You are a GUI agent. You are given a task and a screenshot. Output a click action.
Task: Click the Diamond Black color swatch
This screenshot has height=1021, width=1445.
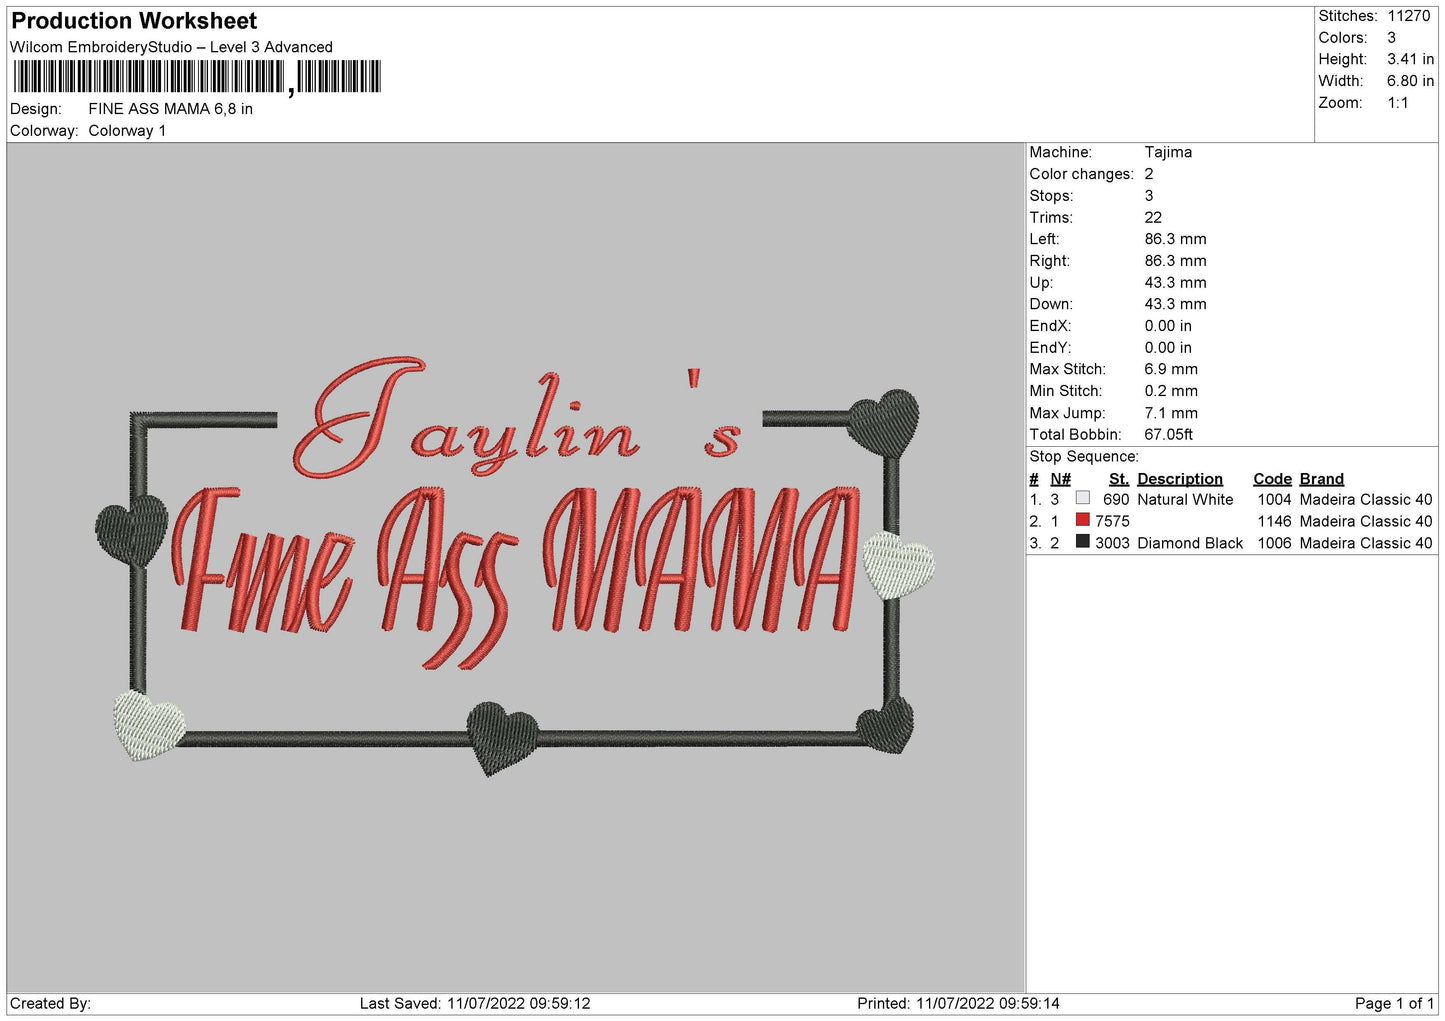click(1082, 542)
